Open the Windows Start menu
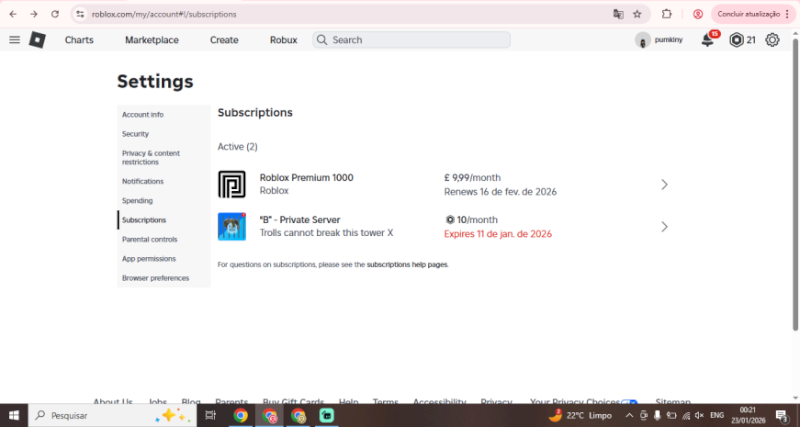The height and width of the screenshot is (427, 800). pyautogui.click(x=14, y=415)
